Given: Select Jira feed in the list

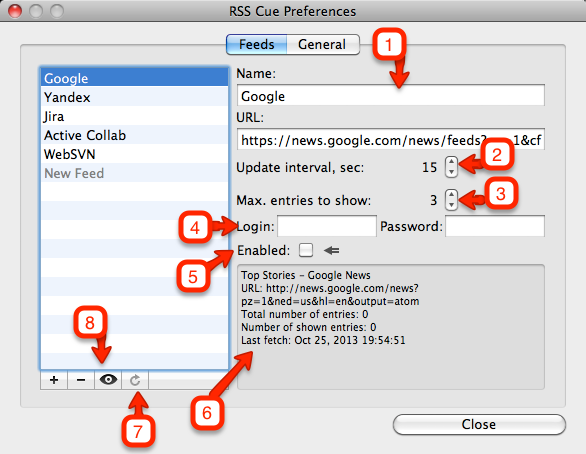Looking at the screenshot, I should 135,116.
